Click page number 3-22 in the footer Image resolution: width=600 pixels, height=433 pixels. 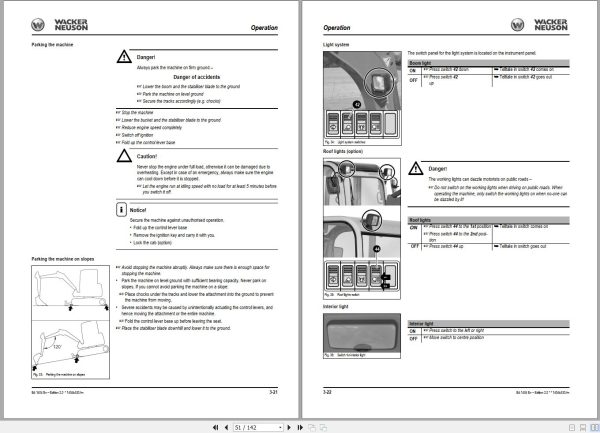pyautogui.click(x=327, y=392)
